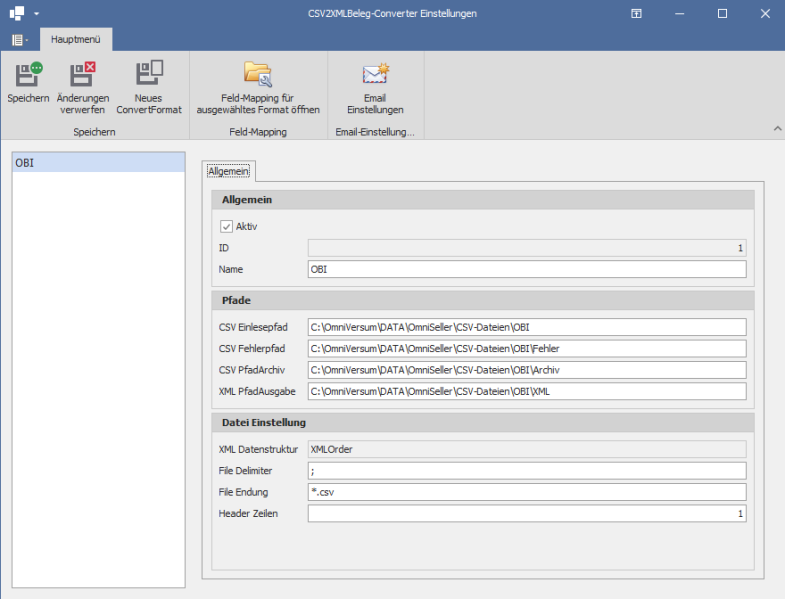
Task: Click the Name input field
Action: (x=526, y=269)
